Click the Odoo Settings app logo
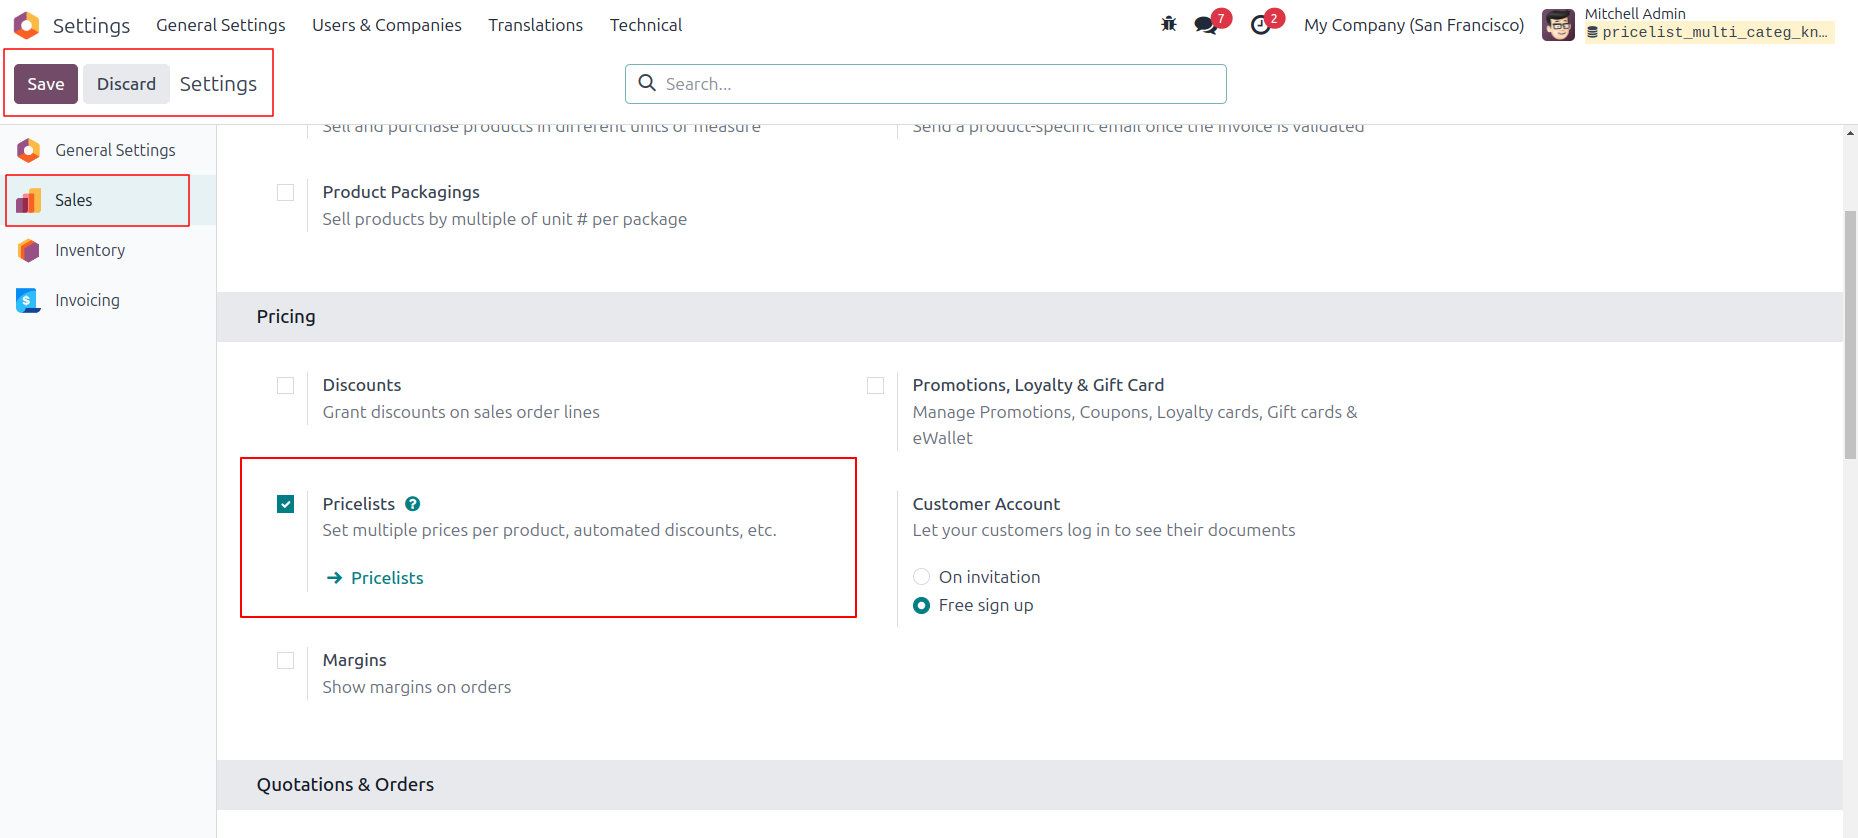The width and height of the screenshot is (1858, 838). pos(27,25)
